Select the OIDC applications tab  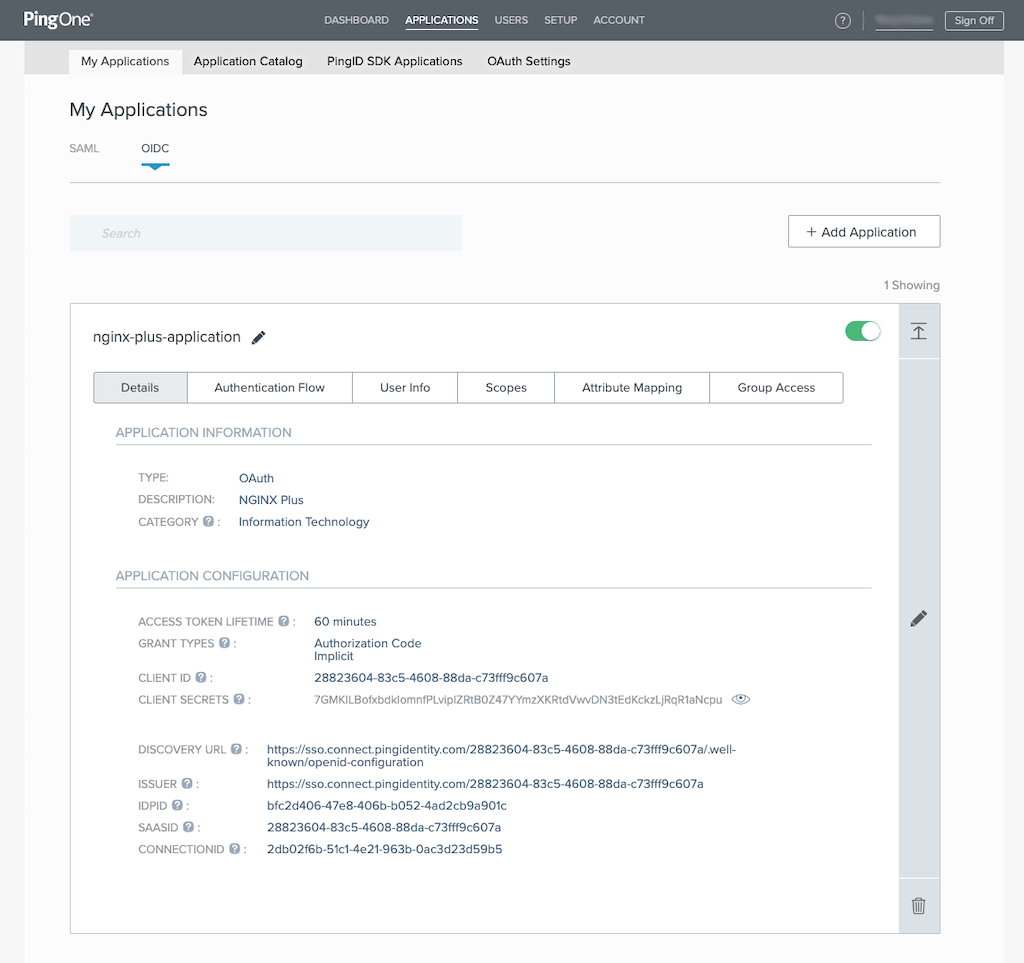pyautogui.click(x=155, y=148)
